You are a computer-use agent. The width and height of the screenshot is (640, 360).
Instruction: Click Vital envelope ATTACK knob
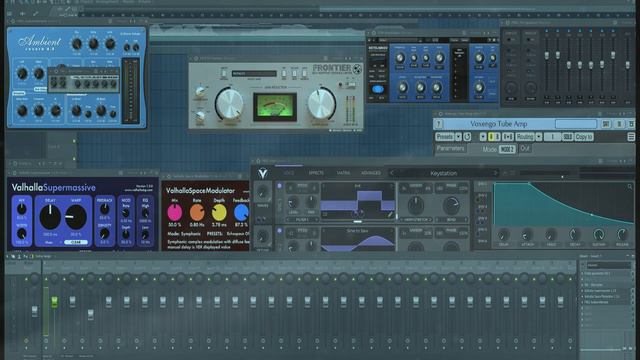click(527, 235)
